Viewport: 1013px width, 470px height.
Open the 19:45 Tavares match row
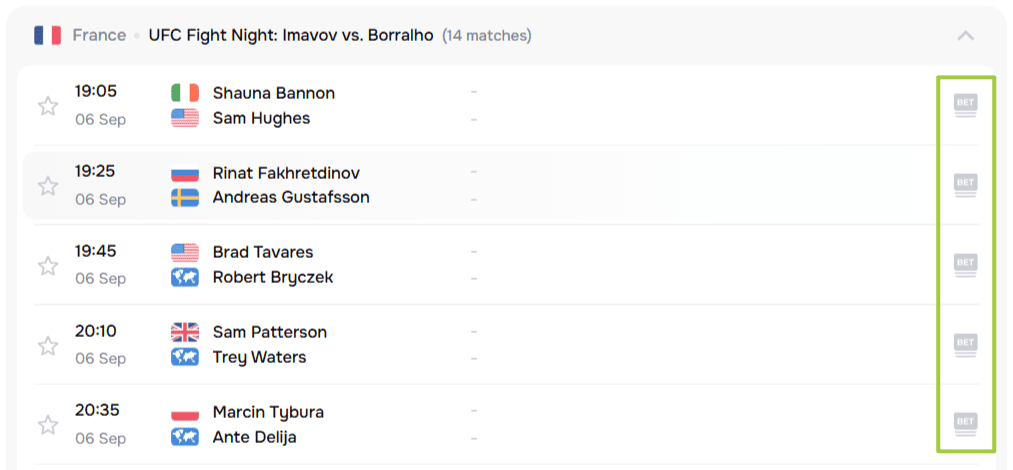[600, 265]
